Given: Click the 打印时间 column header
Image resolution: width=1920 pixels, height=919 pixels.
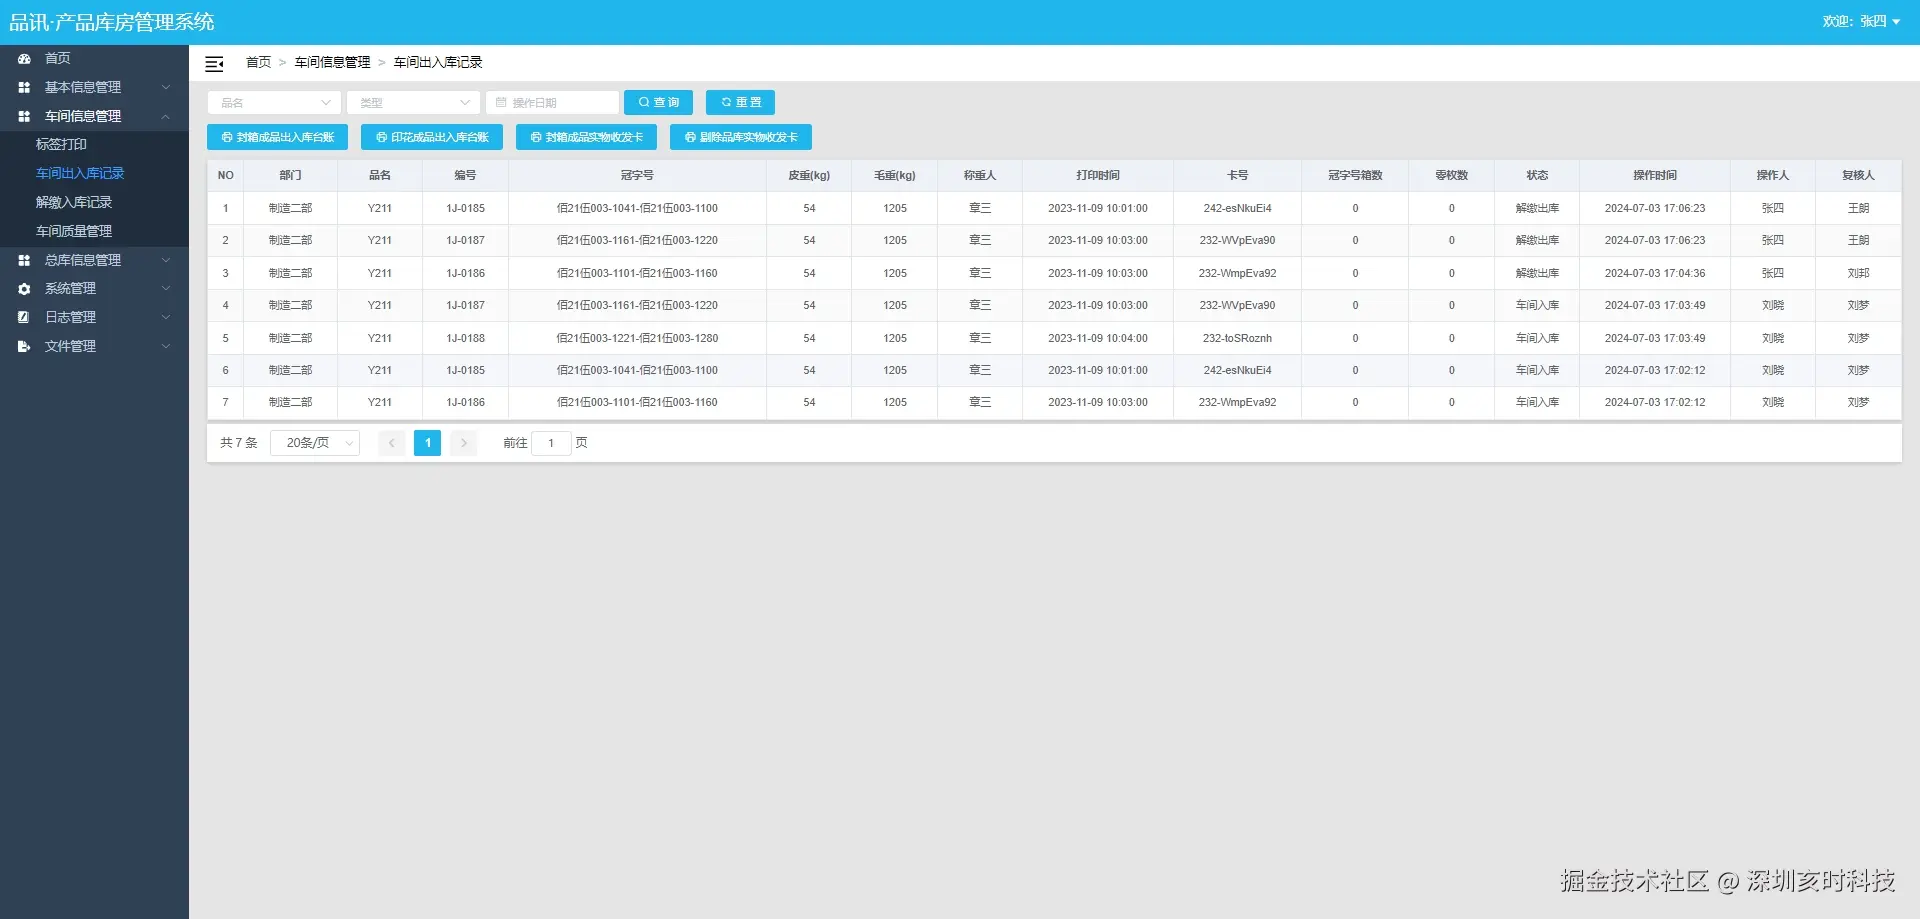Looking at the screenshot, I should coord(1098,176).
